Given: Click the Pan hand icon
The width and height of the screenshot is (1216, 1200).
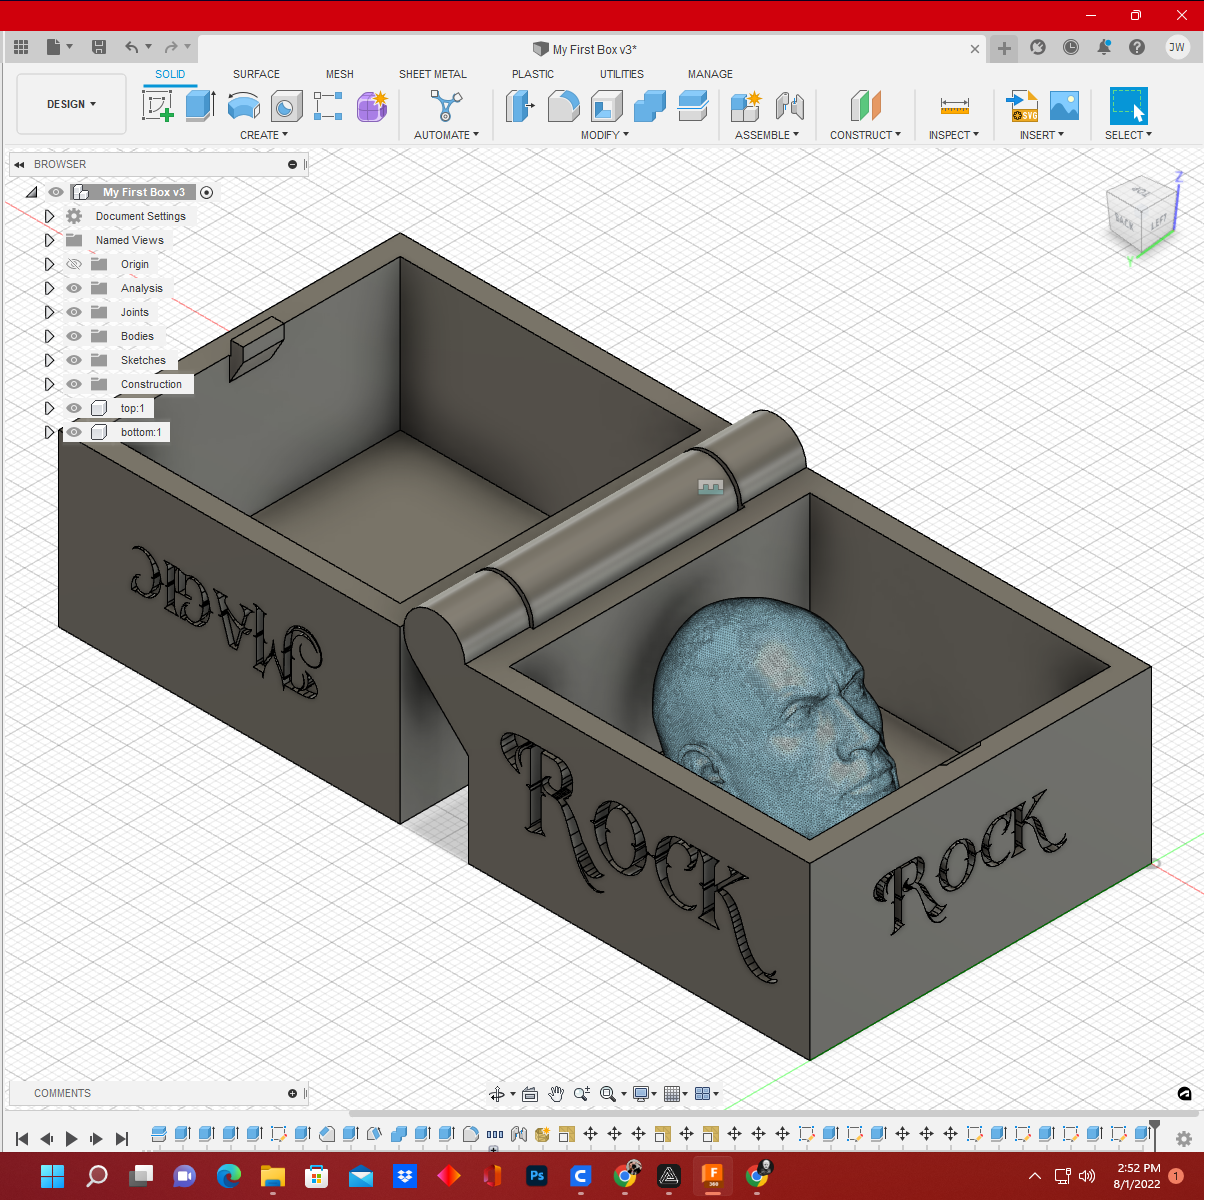Looking at the screenshot, I should [556, 1094].
